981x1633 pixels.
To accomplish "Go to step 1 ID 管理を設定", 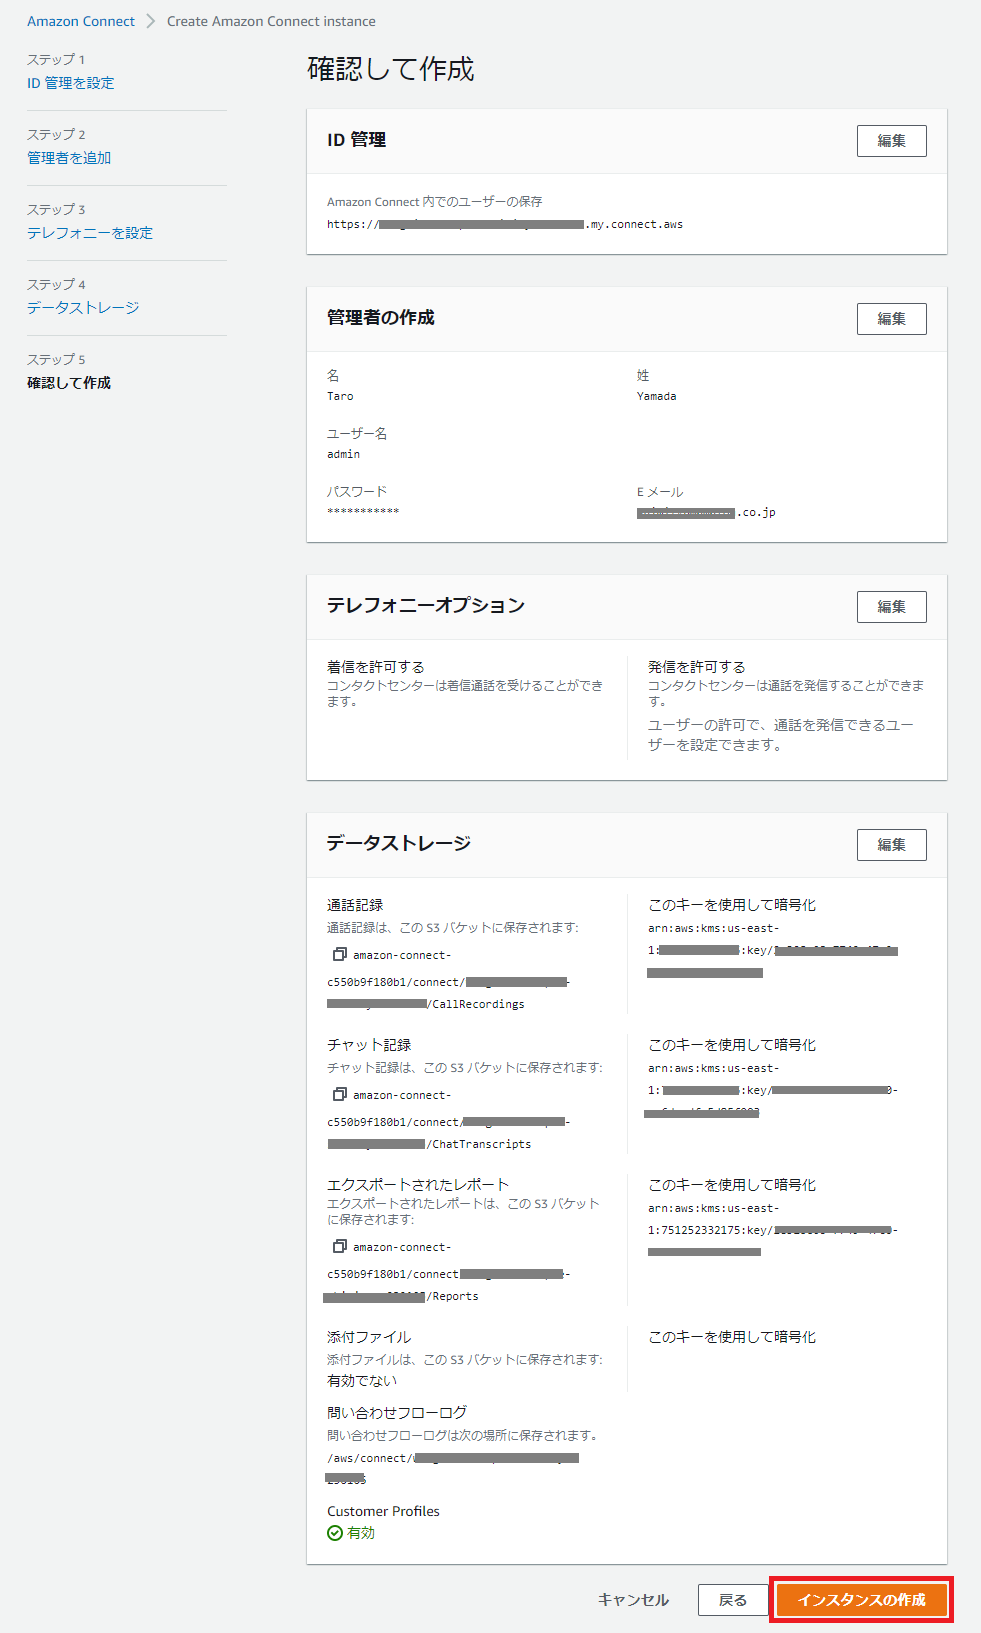I will pyautogui.click(x=70, y=83).
